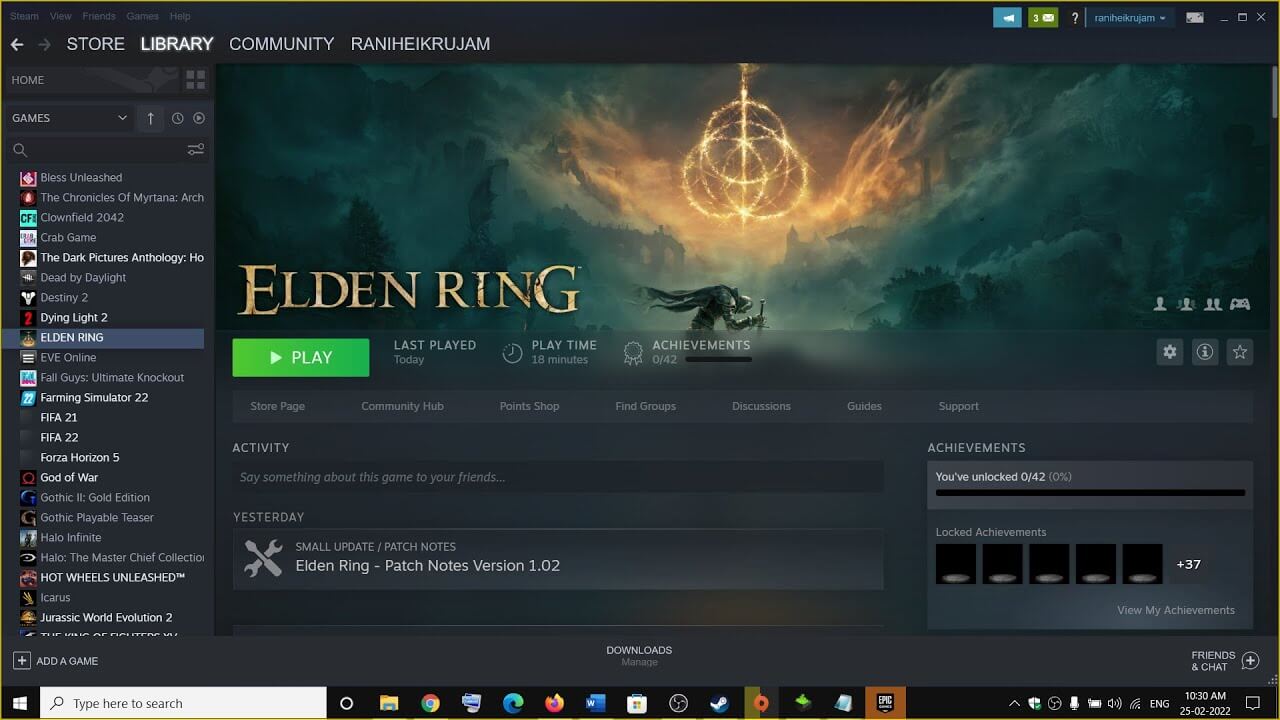This screenshot has width=1280, height=720.
Task: Toggle favorite star for Elden Ring
Action: tap(1240, 352)
